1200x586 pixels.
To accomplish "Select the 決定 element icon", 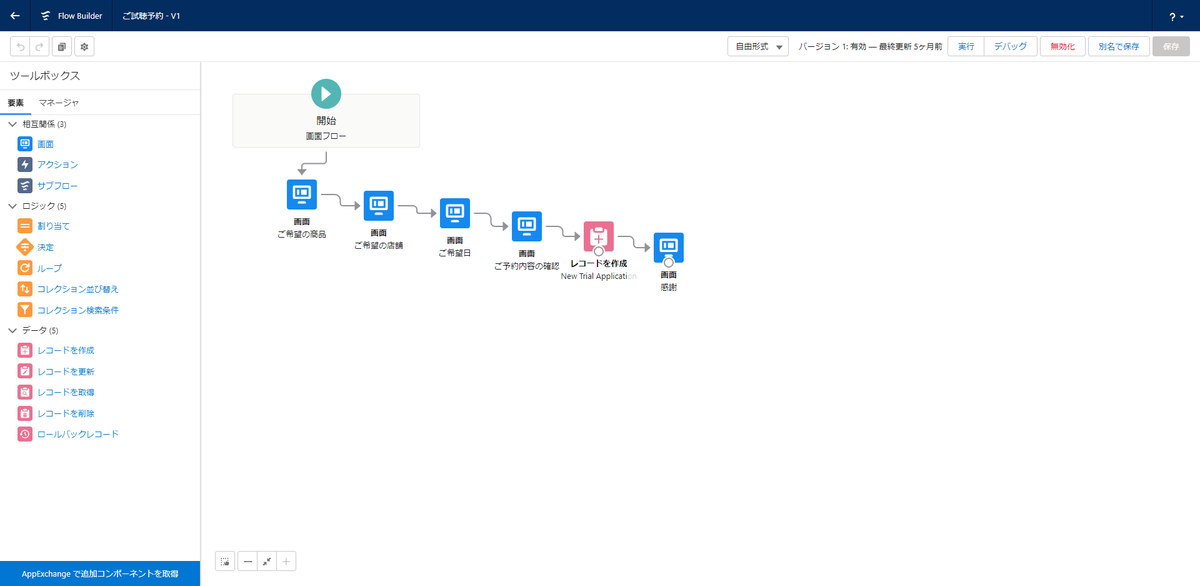I will [25, 247].
